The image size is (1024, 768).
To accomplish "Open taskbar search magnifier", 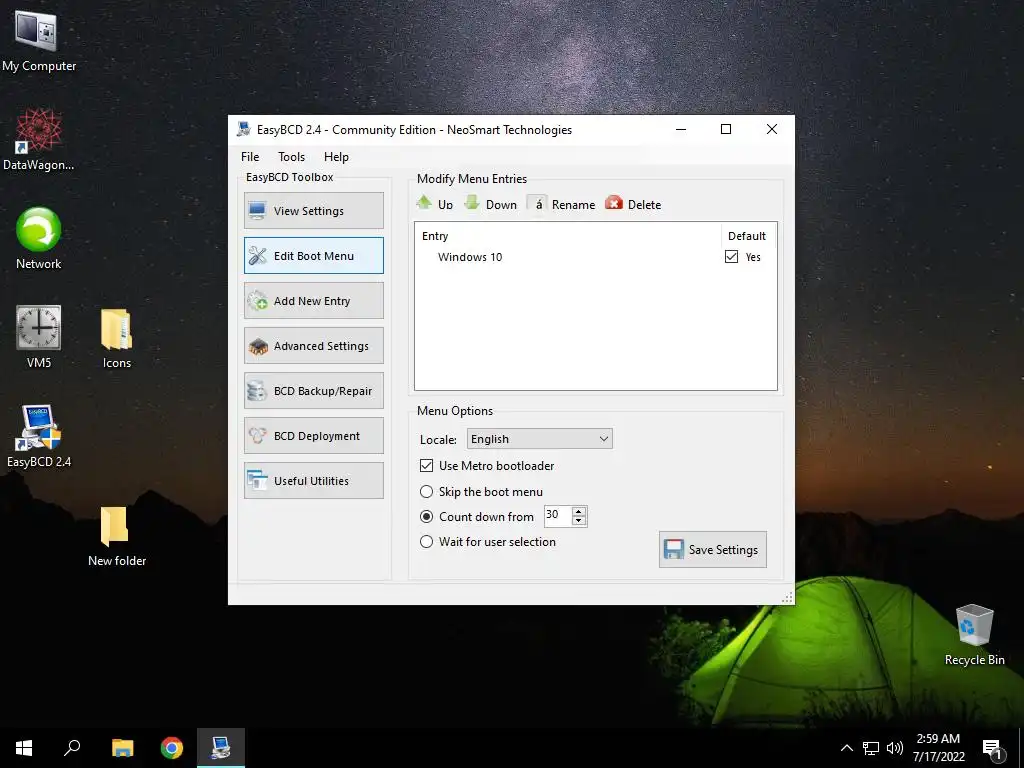I will click(x=72, y=748).
